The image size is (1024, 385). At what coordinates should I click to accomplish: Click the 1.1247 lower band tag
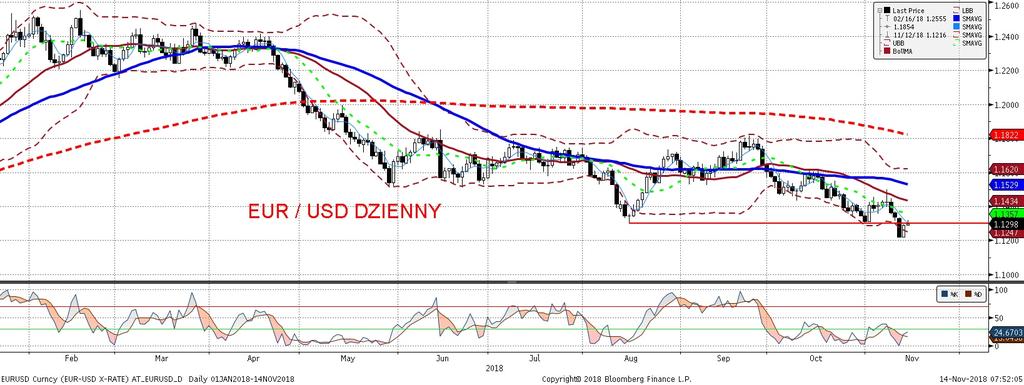click(1006, 232)
